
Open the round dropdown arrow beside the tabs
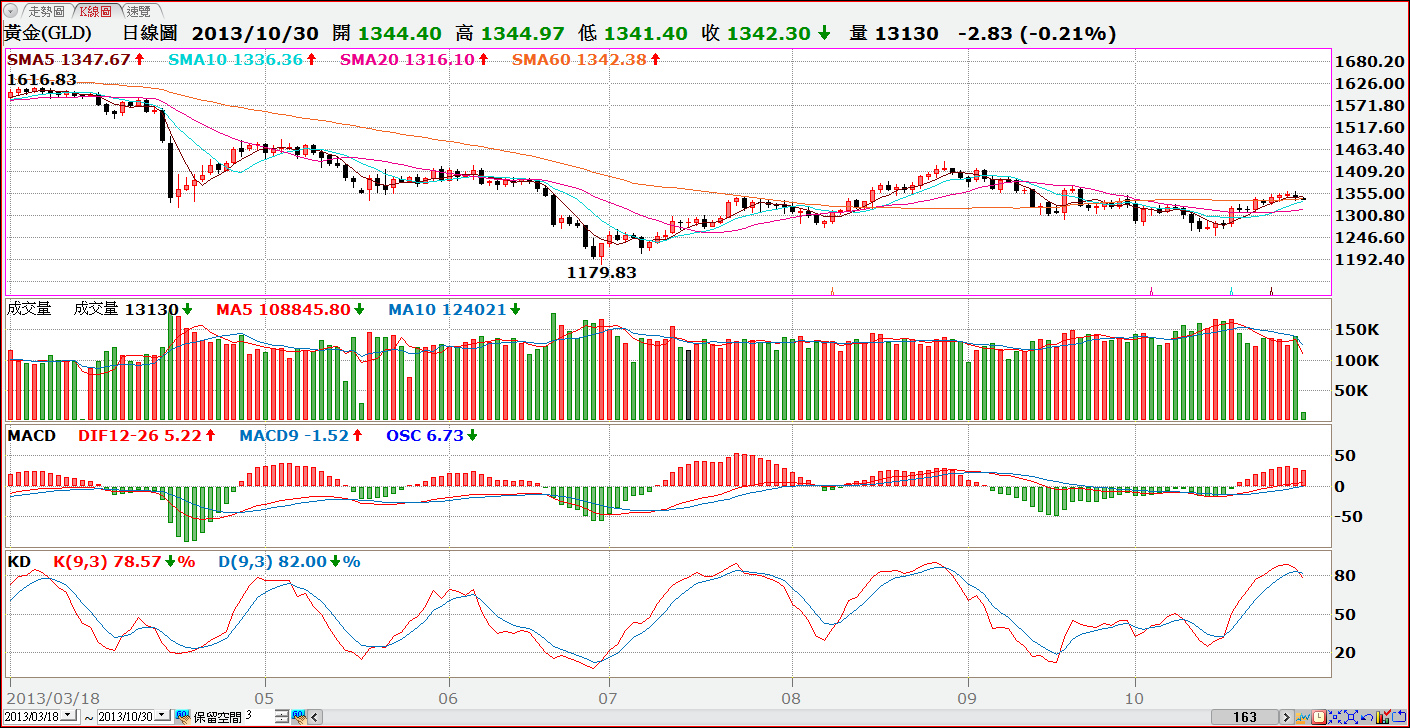9,11
